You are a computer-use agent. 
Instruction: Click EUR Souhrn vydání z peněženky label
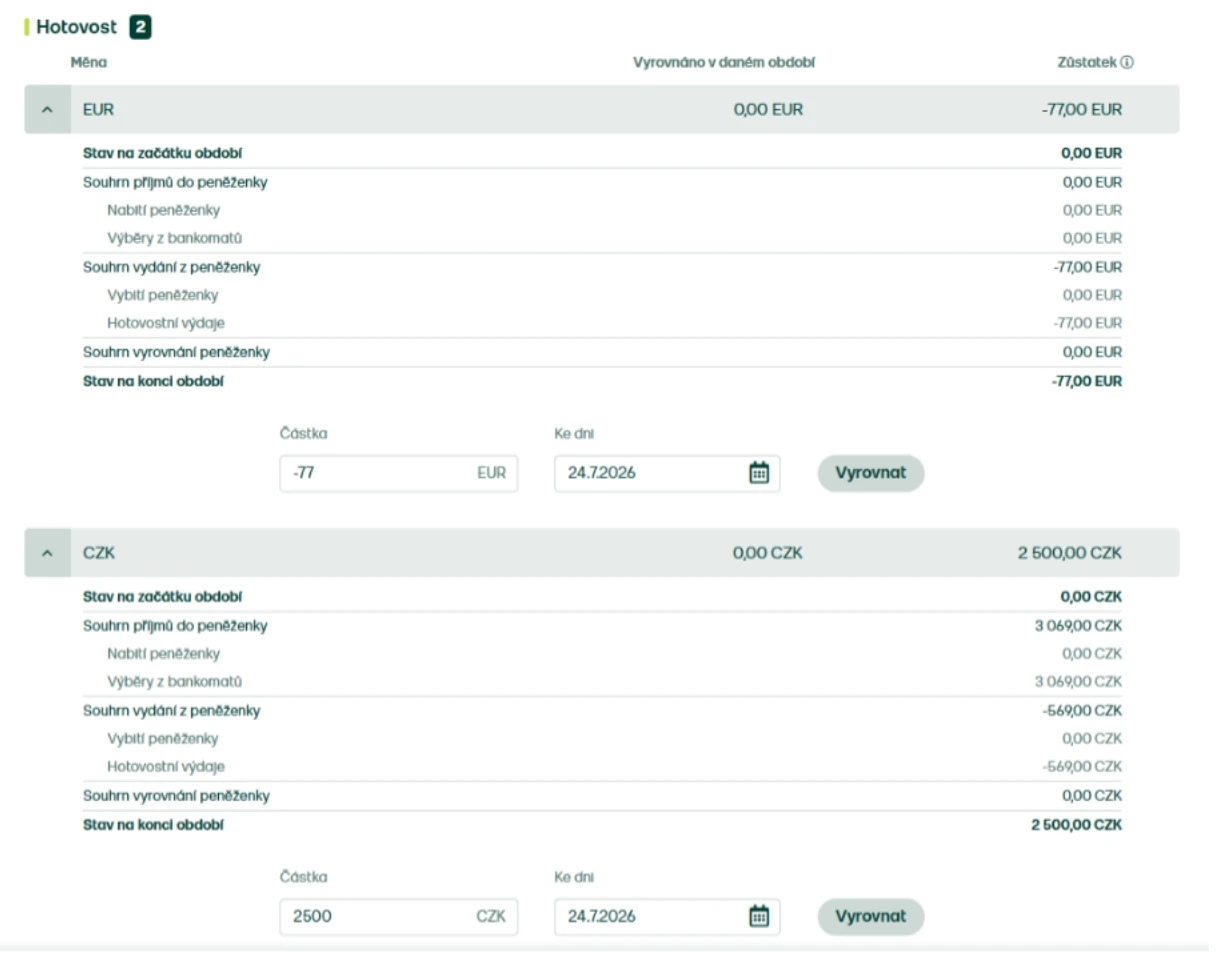tap(172, 268)
